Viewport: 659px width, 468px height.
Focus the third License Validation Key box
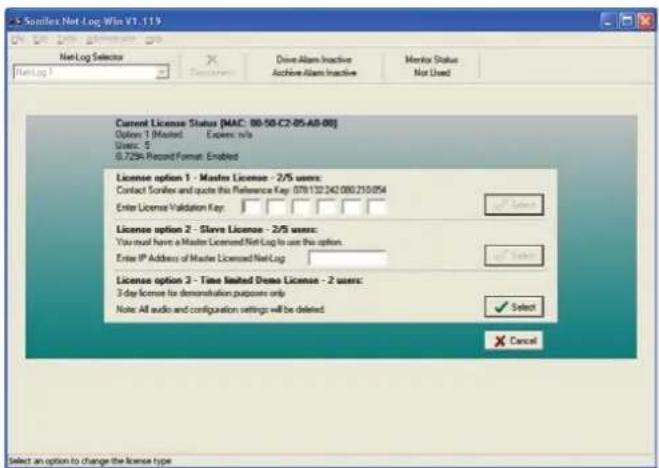[301, 207]
